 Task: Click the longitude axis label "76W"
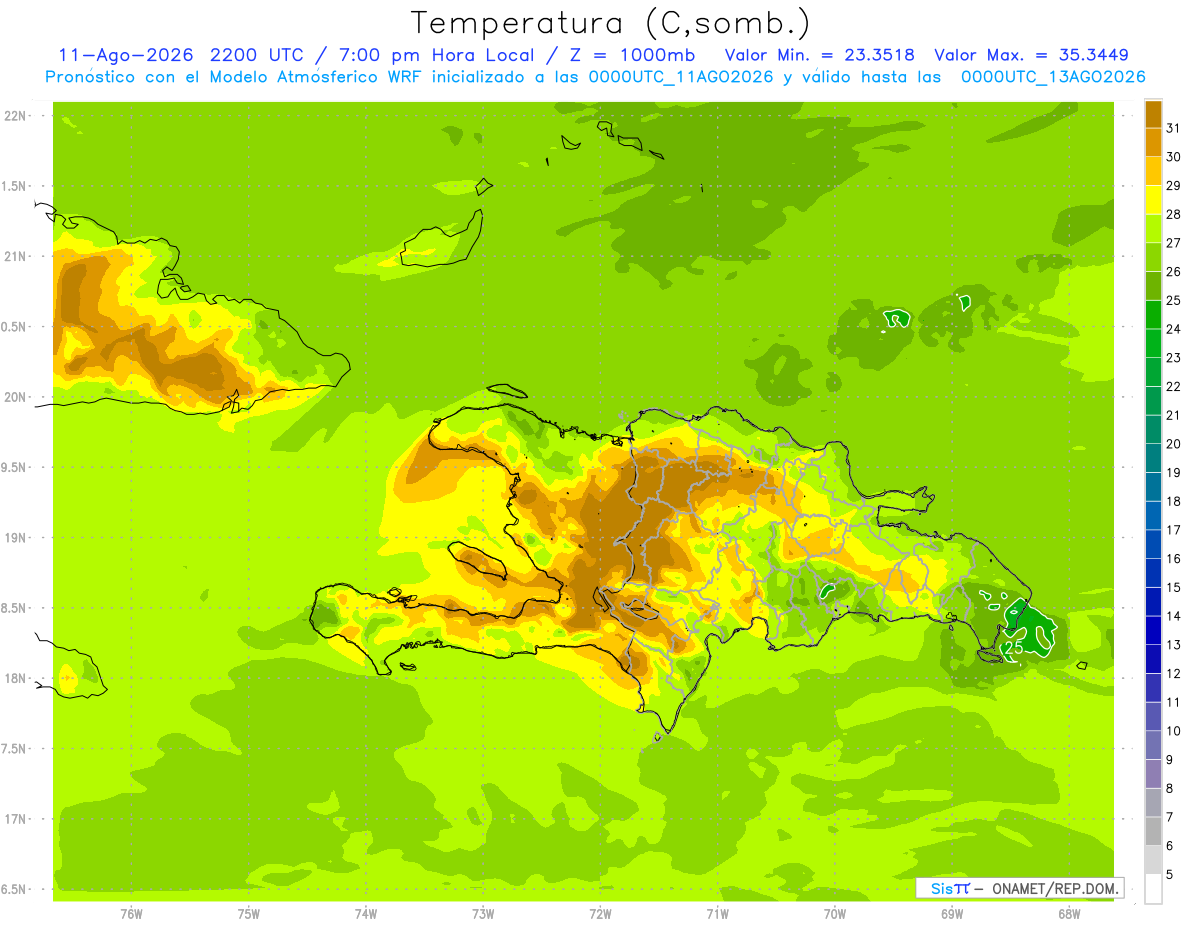click(131, 914)
